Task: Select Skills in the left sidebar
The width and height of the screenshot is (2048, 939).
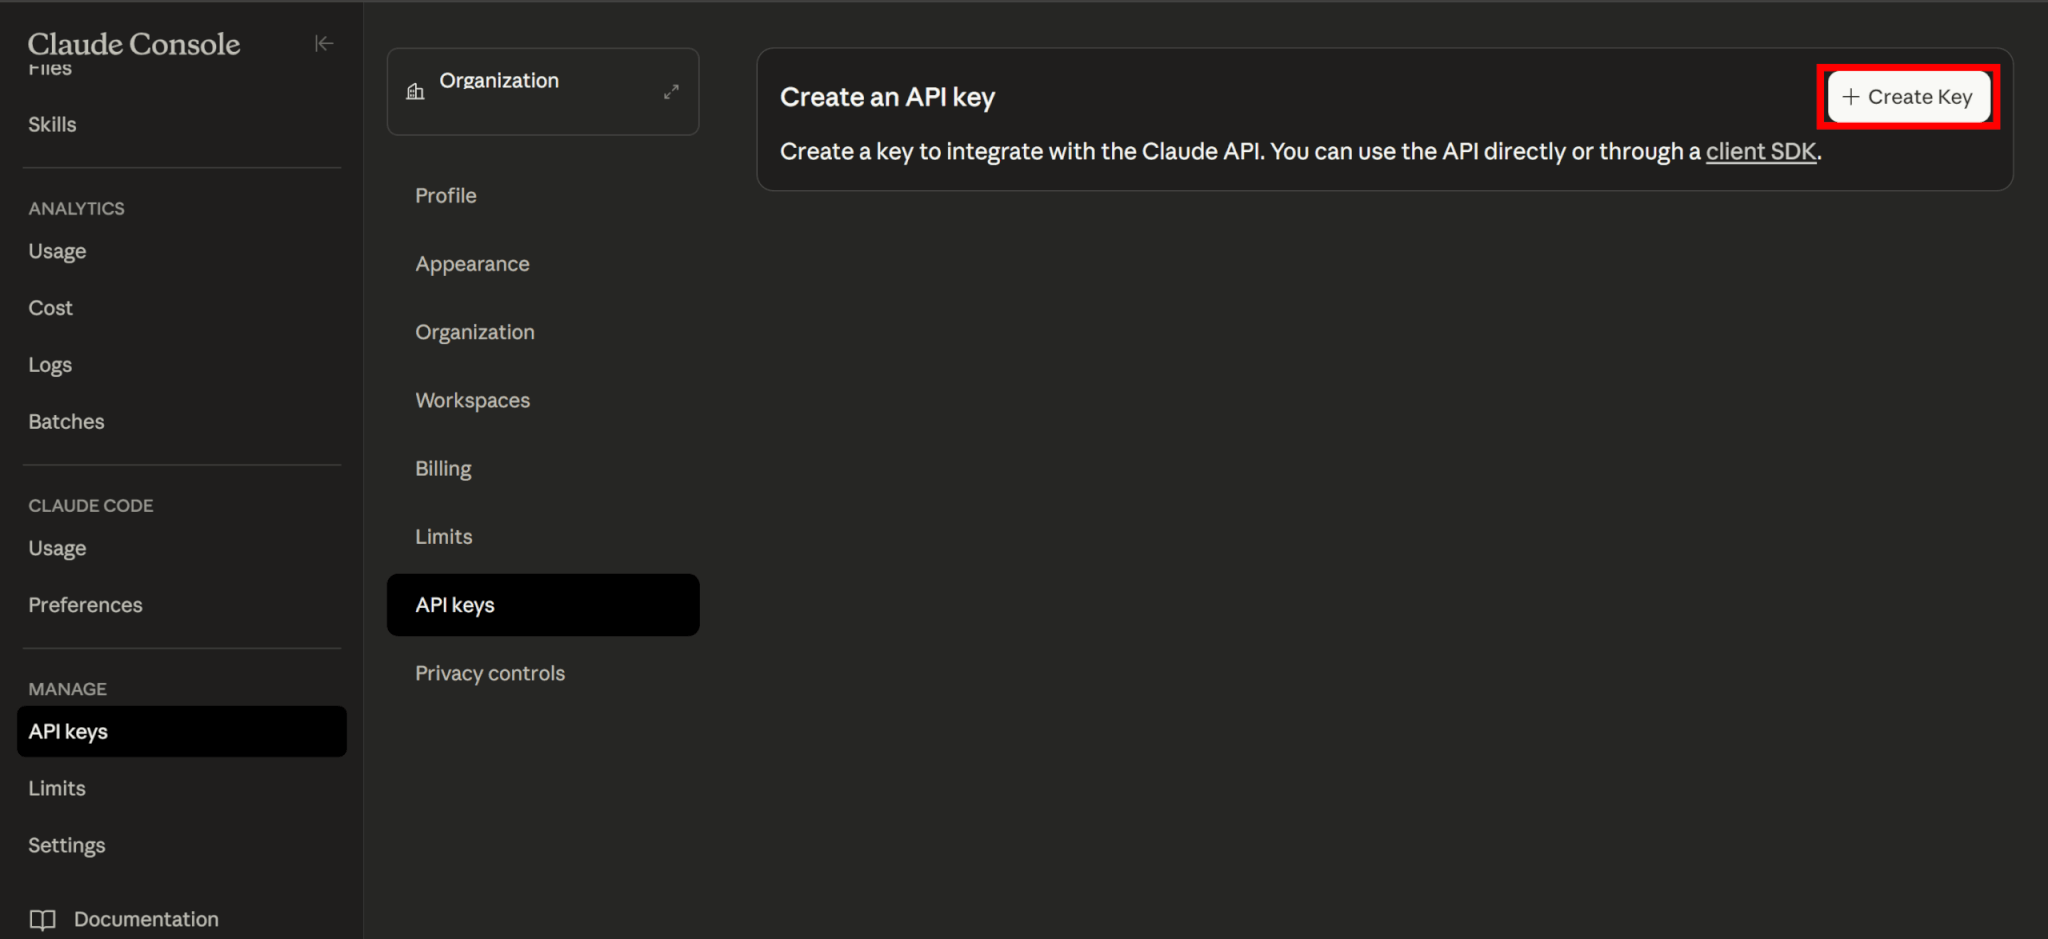Action: 52,125
